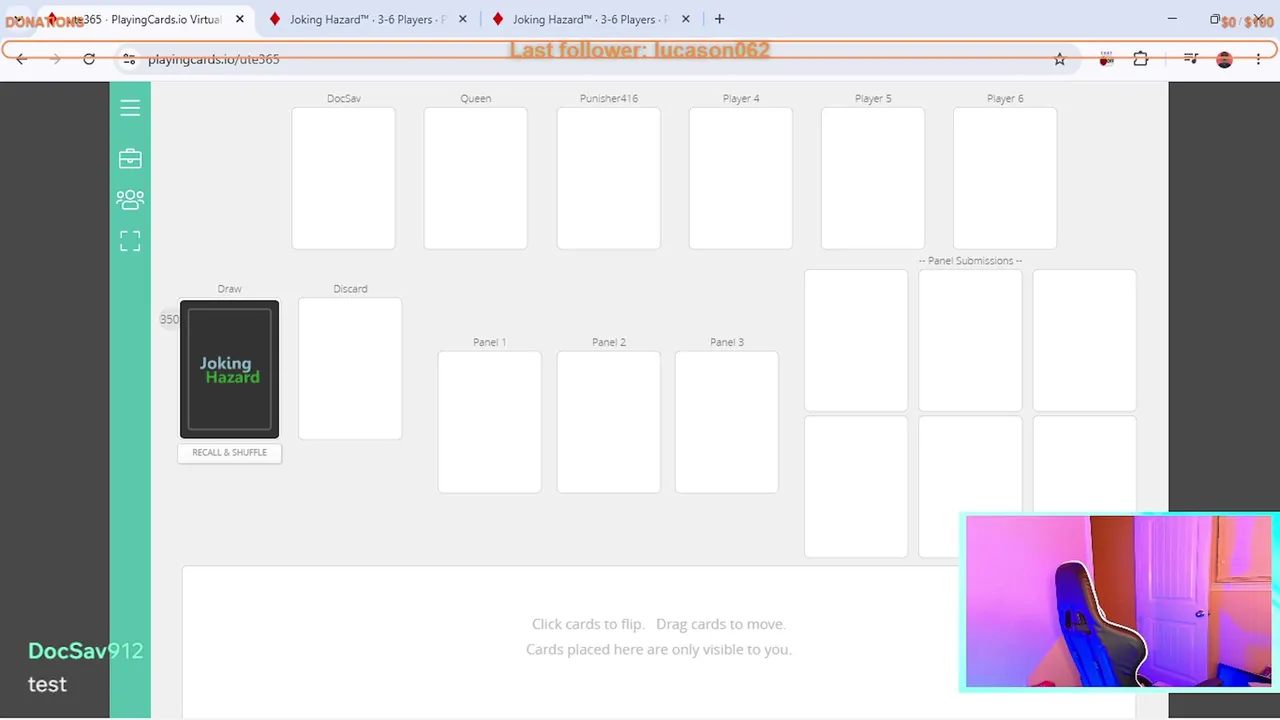The width and height of the screenshot is (1280, 720).
Task: Open the hamburger menu in the green sidebar
Action: point(130,108)
